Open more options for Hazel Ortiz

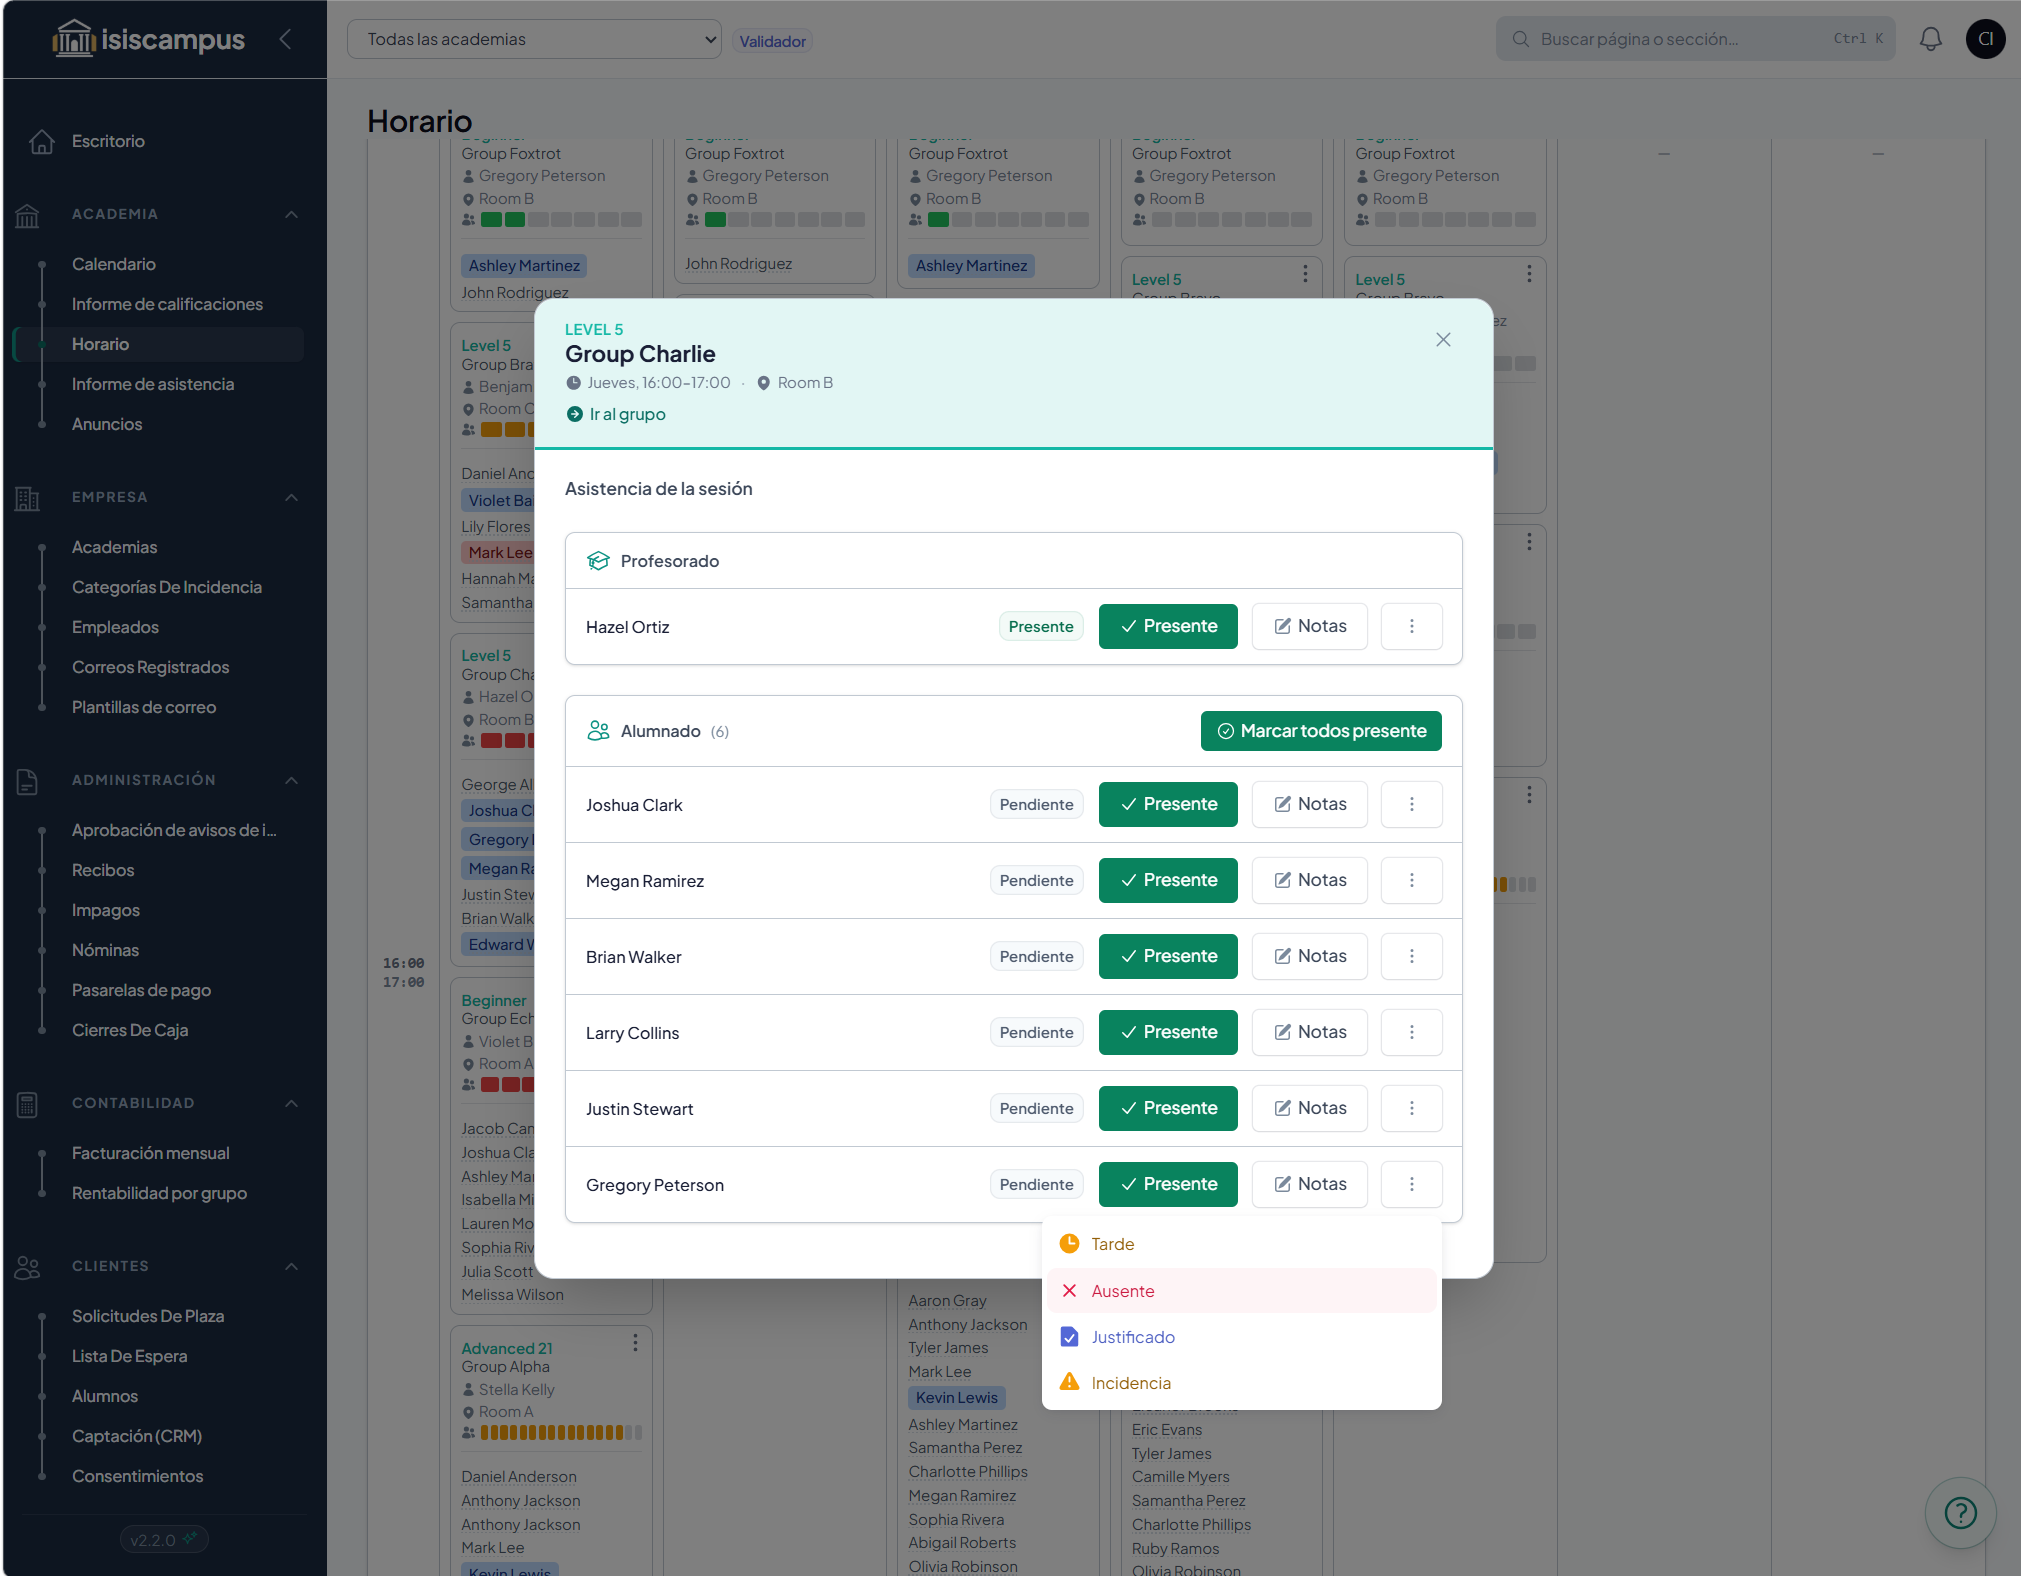[x=1411, y=626]
